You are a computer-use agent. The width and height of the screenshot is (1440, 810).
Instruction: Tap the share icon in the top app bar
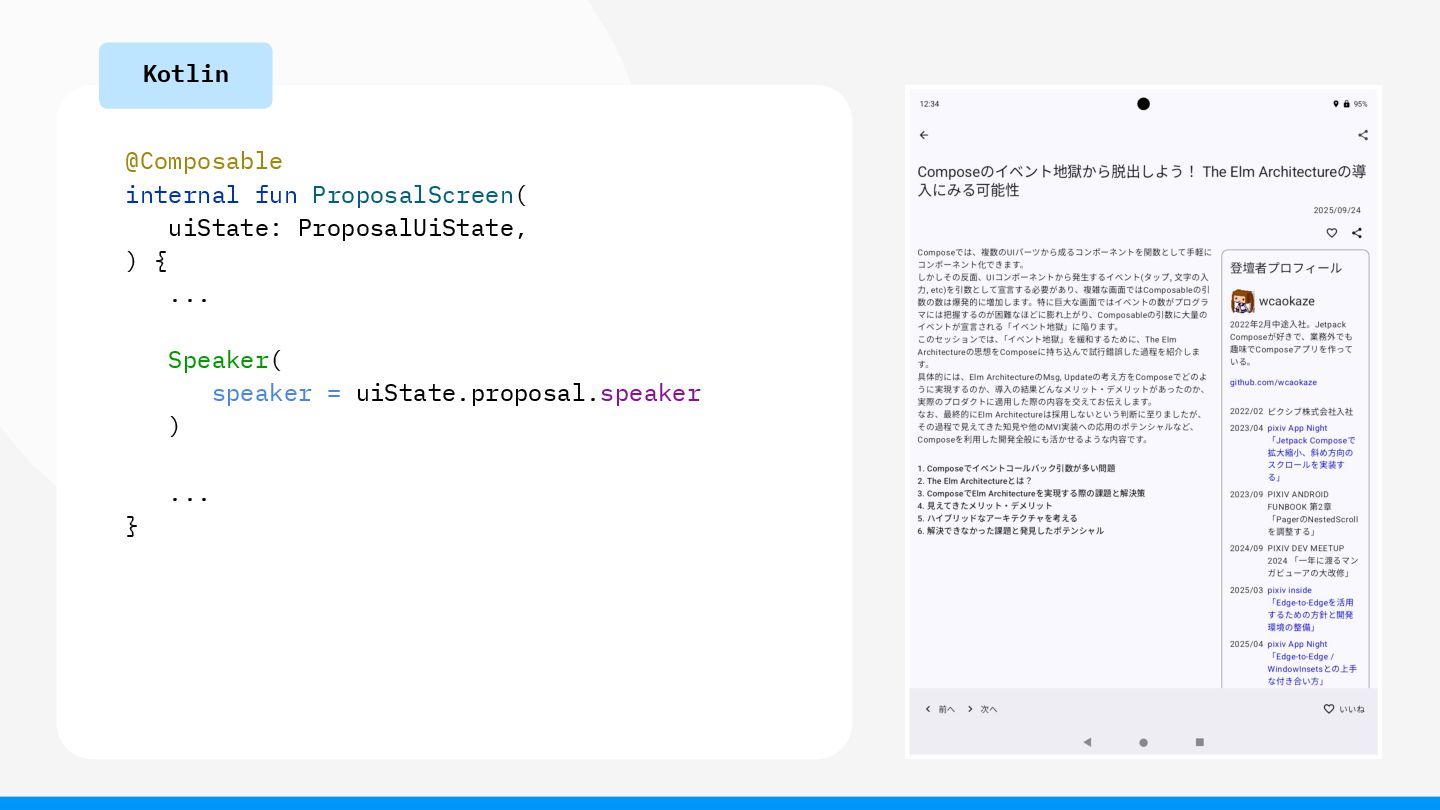[1362, 135]
